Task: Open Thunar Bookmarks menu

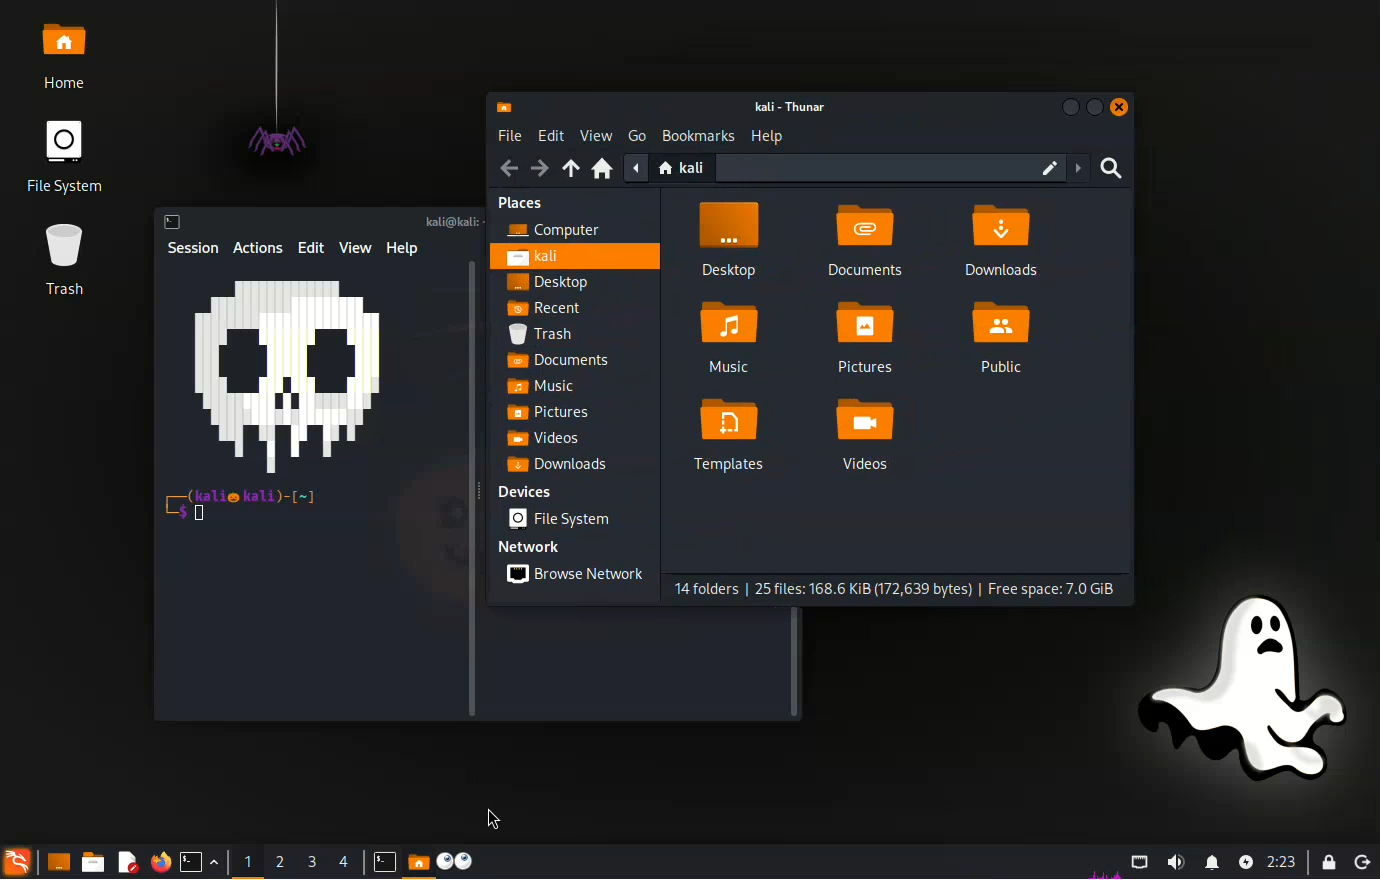Action: (x=698, y=136)
